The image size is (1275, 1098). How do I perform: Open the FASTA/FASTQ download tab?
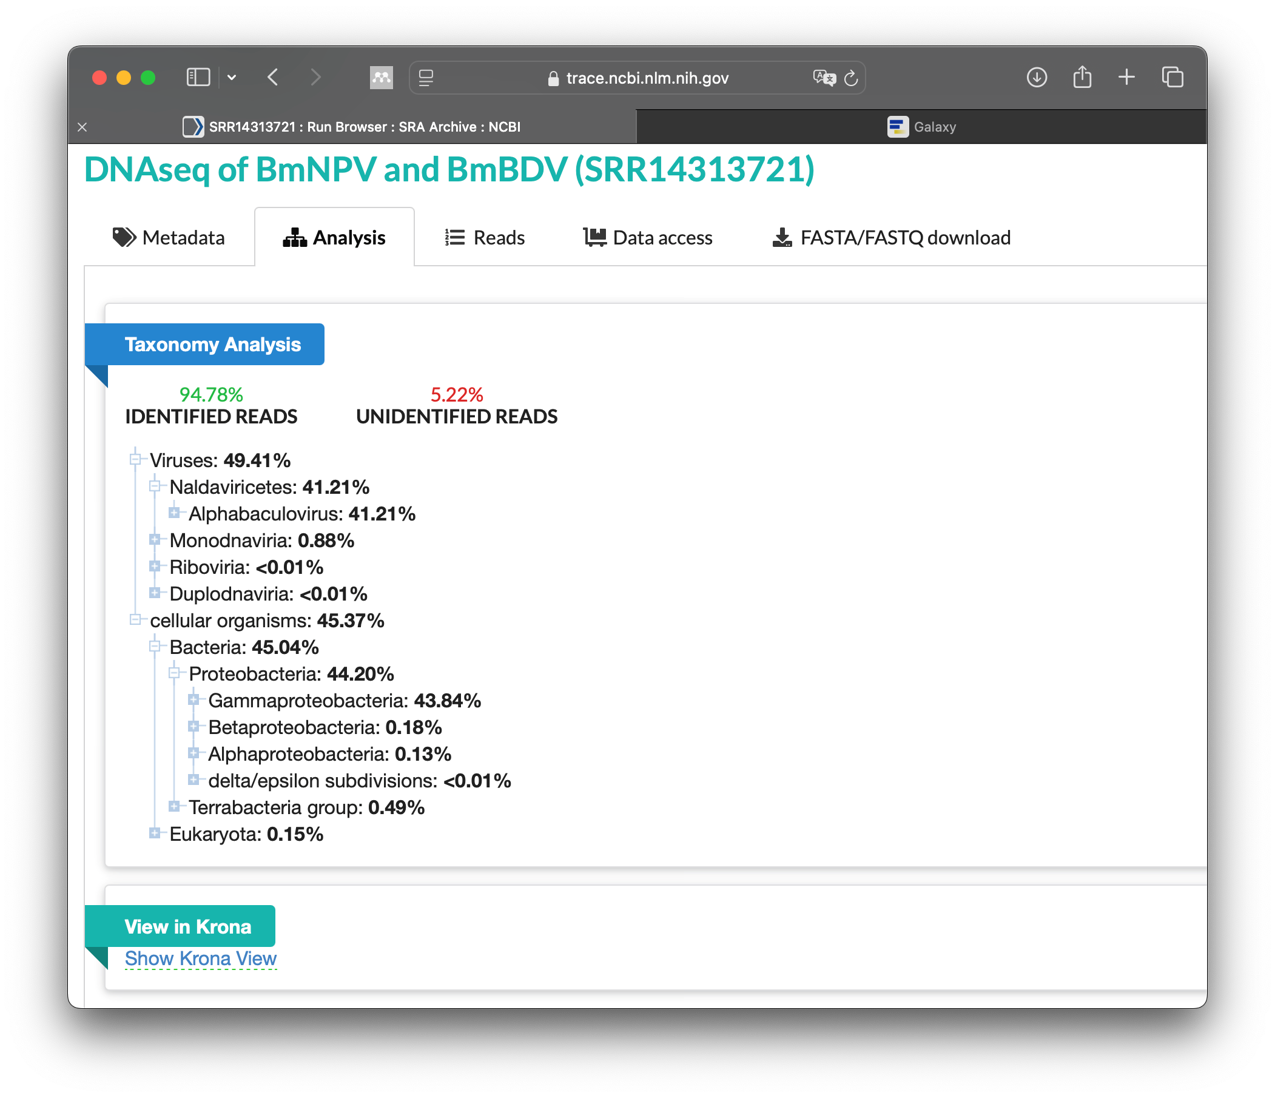pos(891,237)
